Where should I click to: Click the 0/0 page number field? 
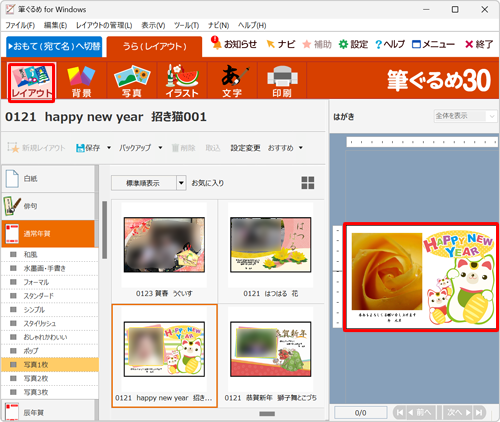[x=361, y=413]
